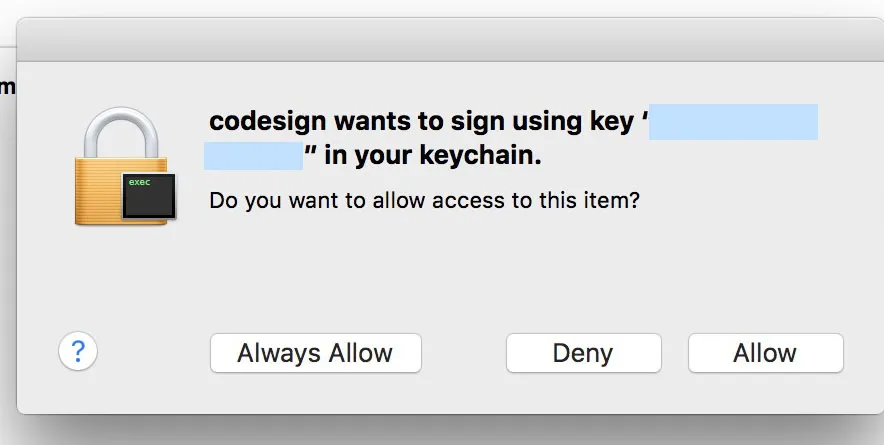
Task: Click the exec terminal badge on padlock
Action: (148, 197)
